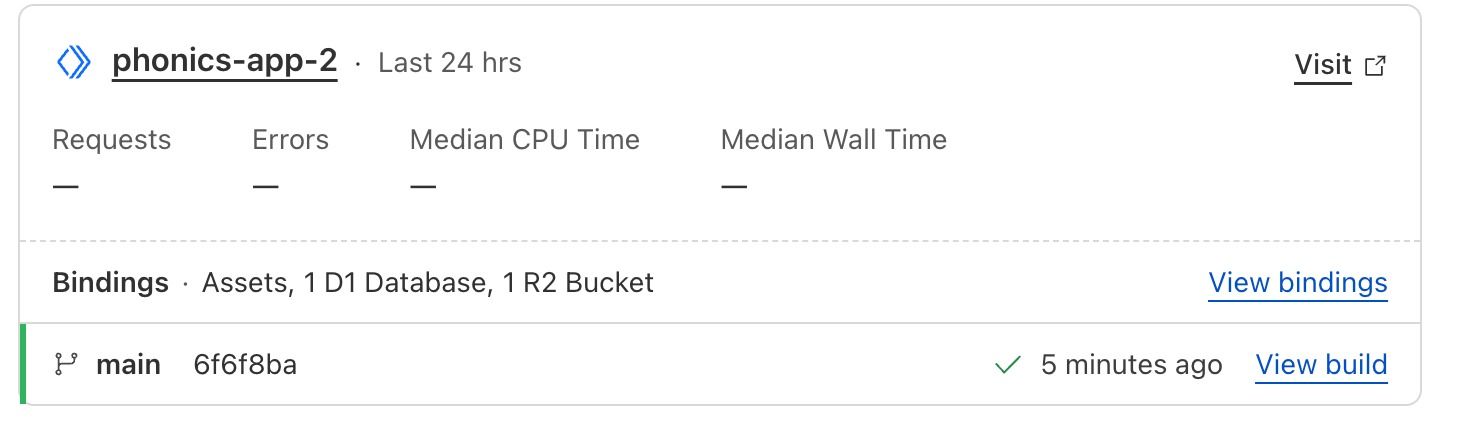Click the Requests metric label

coord(111,140)
